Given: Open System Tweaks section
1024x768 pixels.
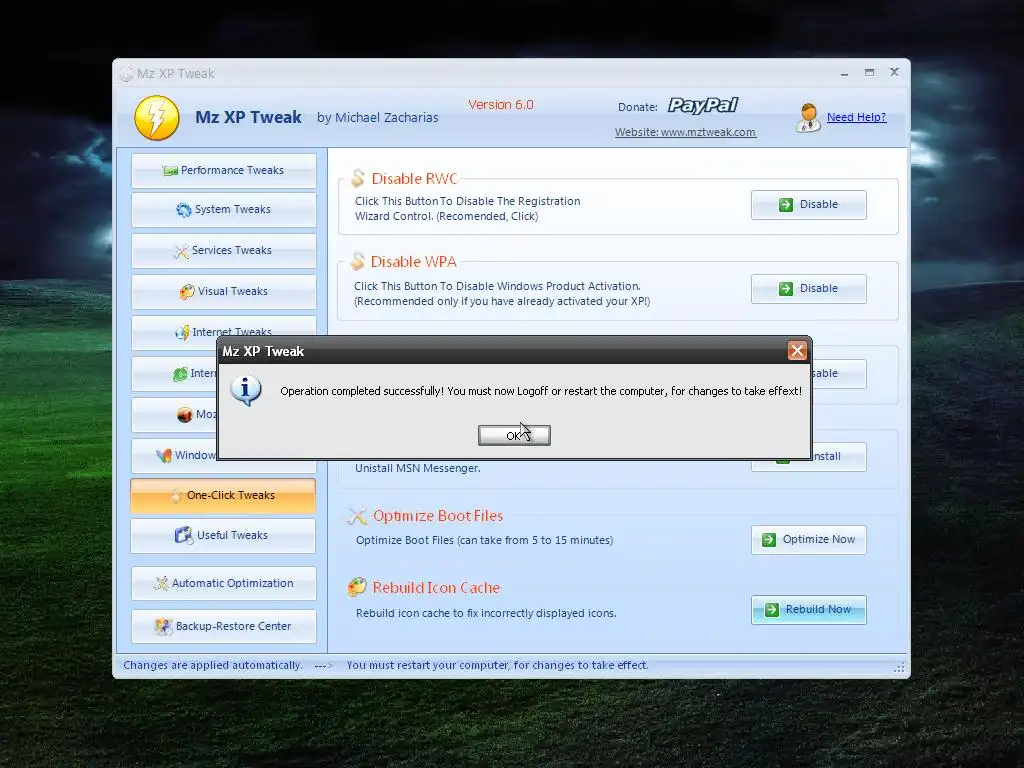Looking at the screenshot, I should coord(224,210).
